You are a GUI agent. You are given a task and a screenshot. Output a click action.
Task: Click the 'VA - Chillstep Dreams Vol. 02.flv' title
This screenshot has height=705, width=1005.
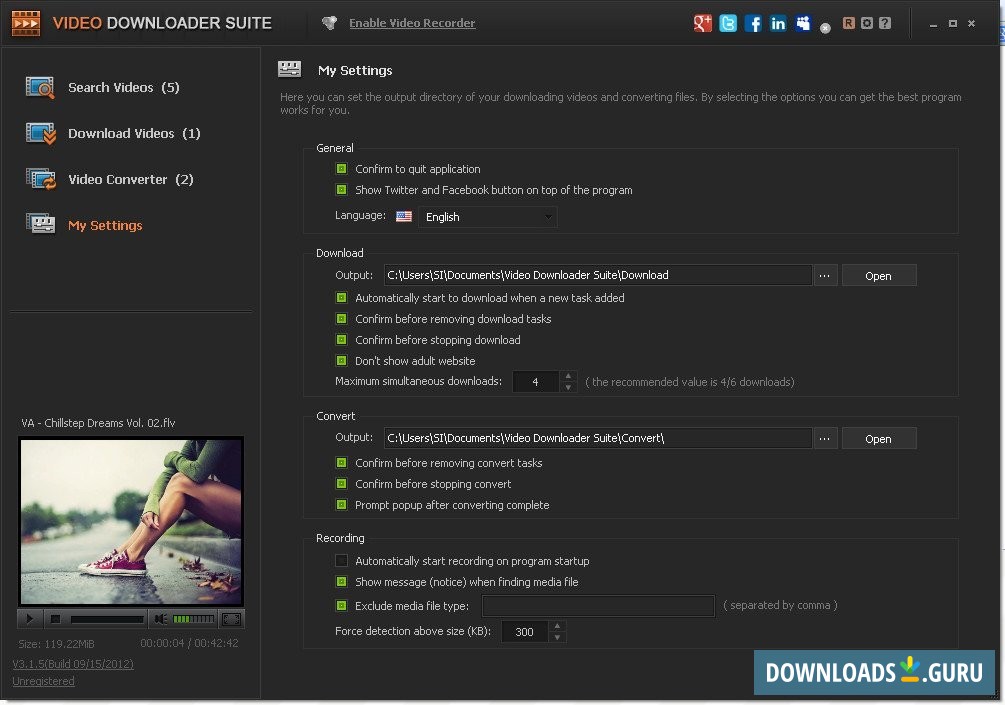(x=98, y=423)
